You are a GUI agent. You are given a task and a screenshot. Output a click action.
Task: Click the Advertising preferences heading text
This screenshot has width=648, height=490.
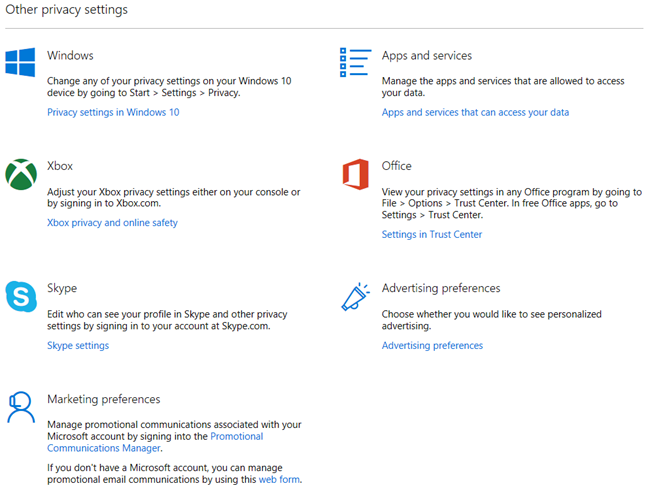coord(441,288)
